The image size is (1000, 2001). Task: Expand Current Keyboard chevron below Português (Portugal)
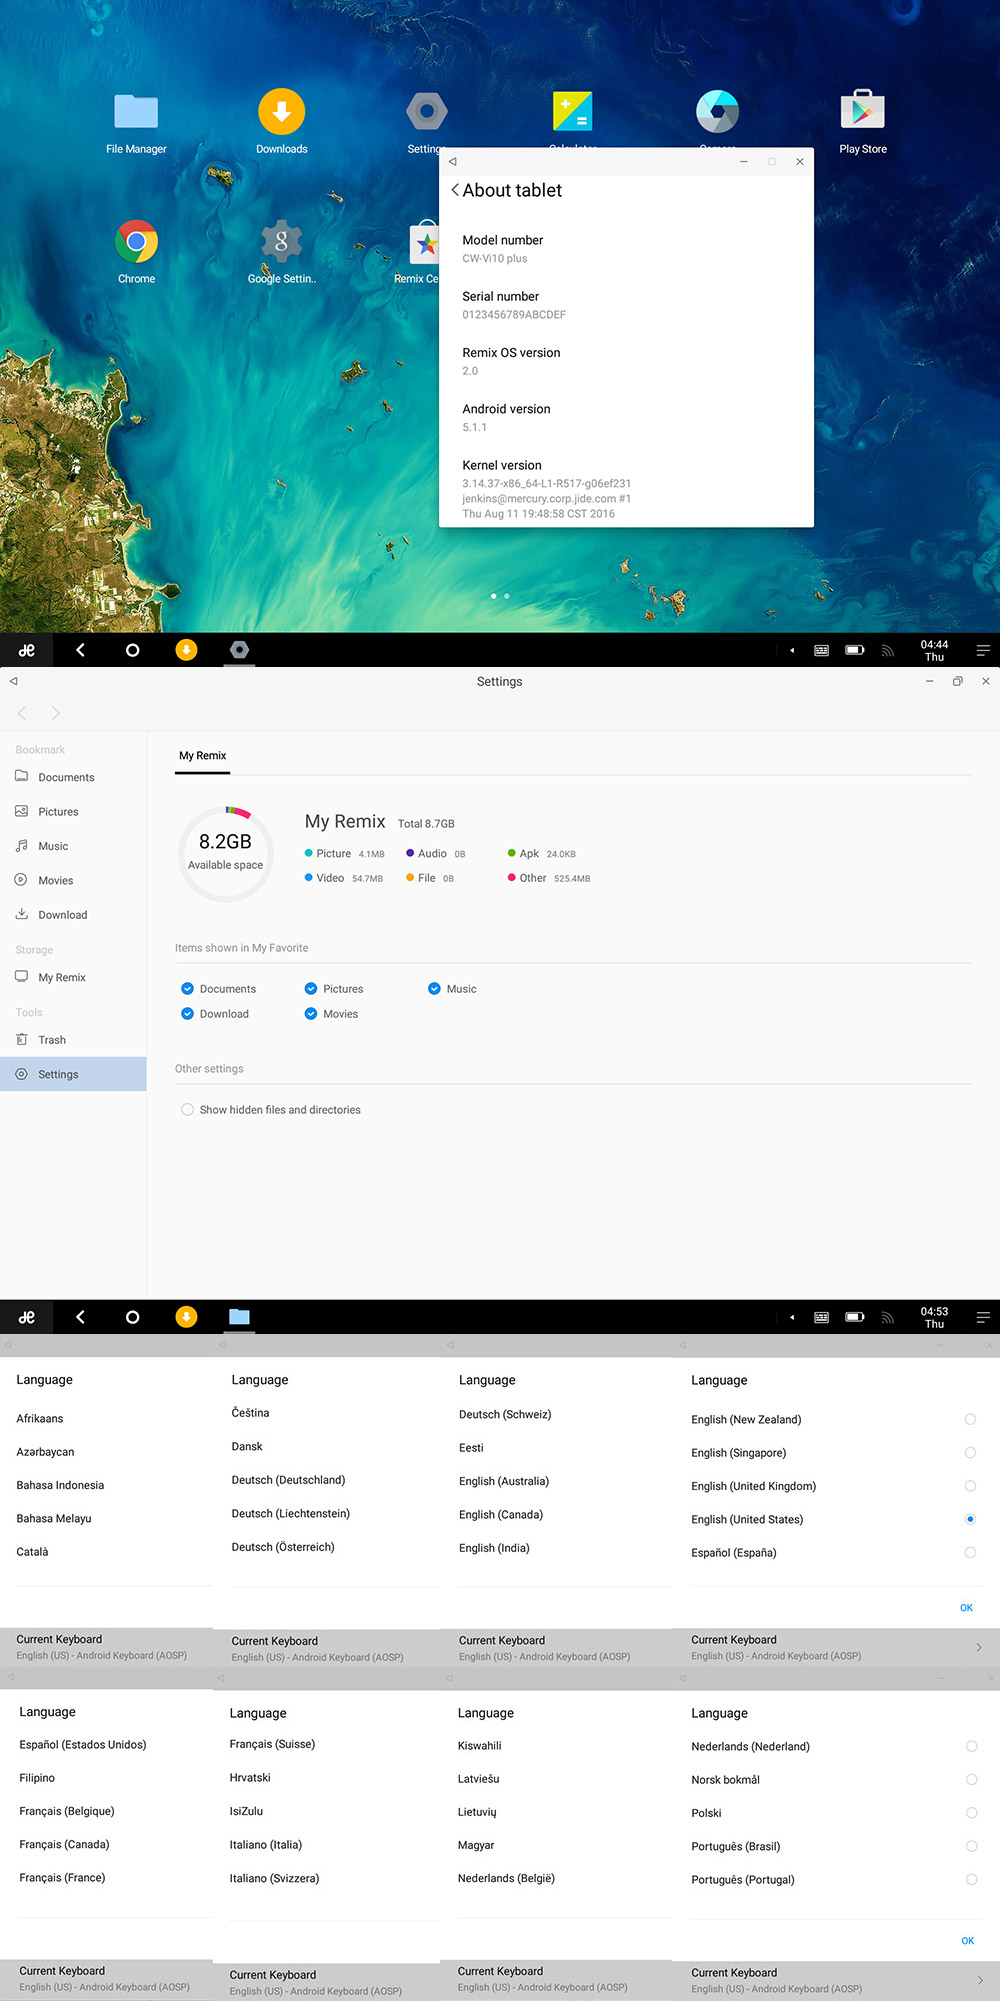pos(978,1980)
